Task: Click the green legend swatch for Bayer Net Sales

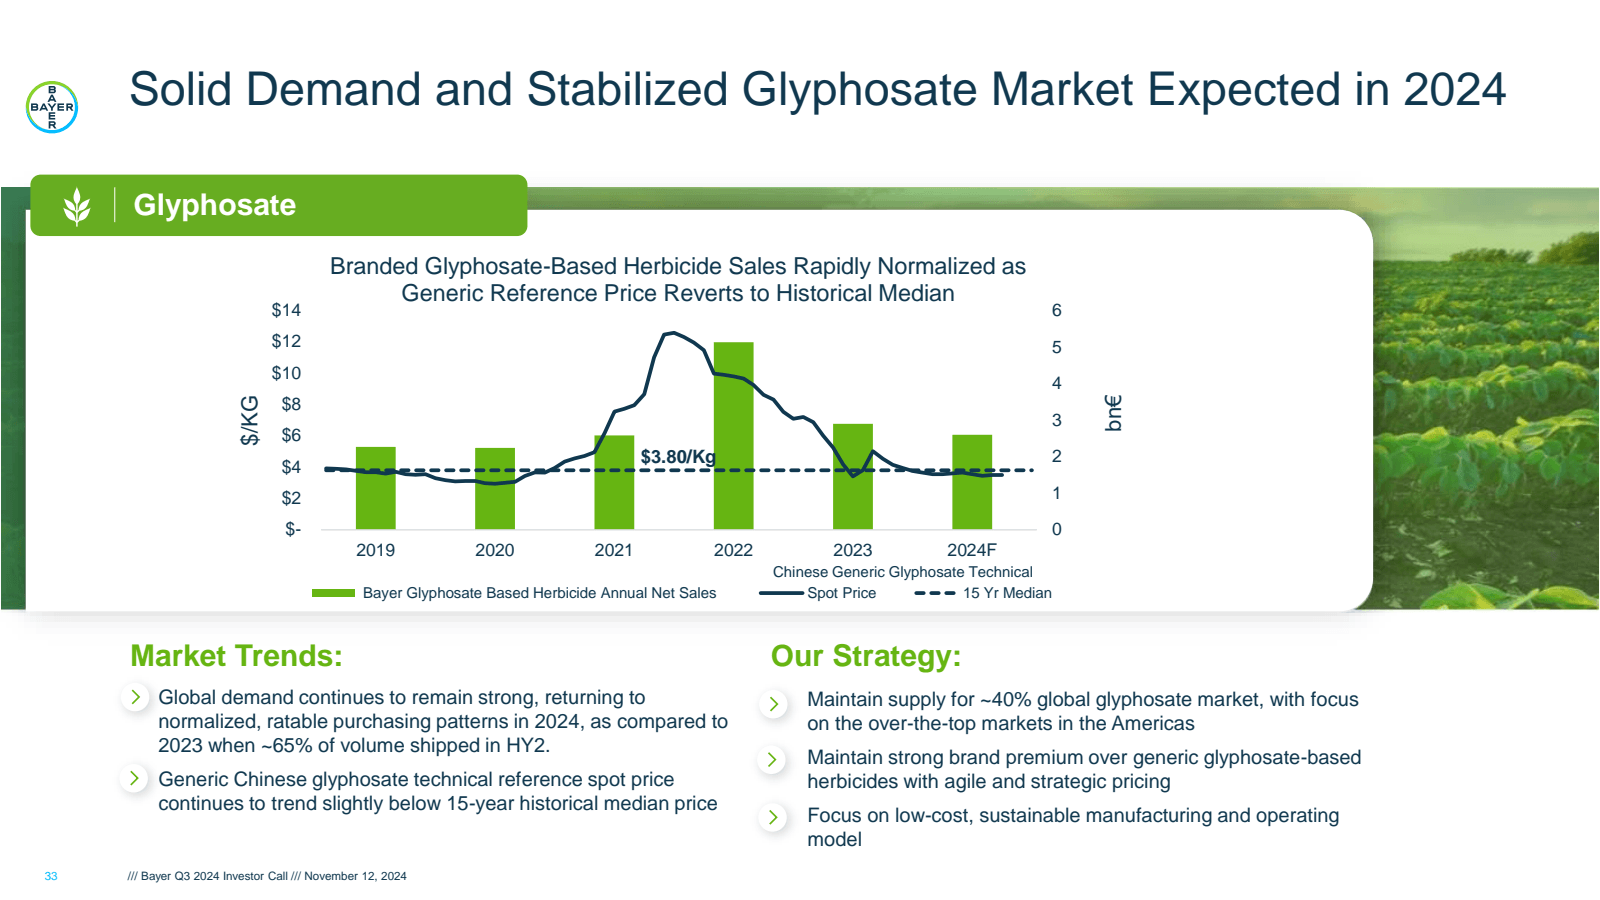Action: [x=333, y=593]
